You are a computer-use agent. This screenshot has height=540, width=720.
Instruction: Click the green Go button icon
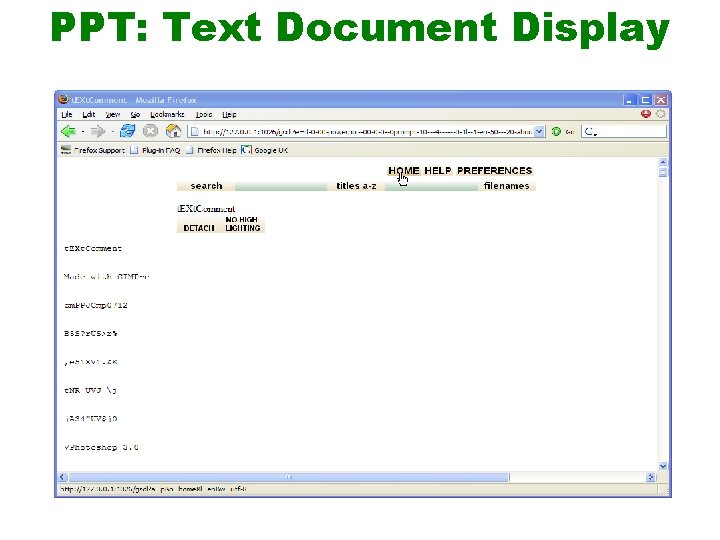click(556, 132)
